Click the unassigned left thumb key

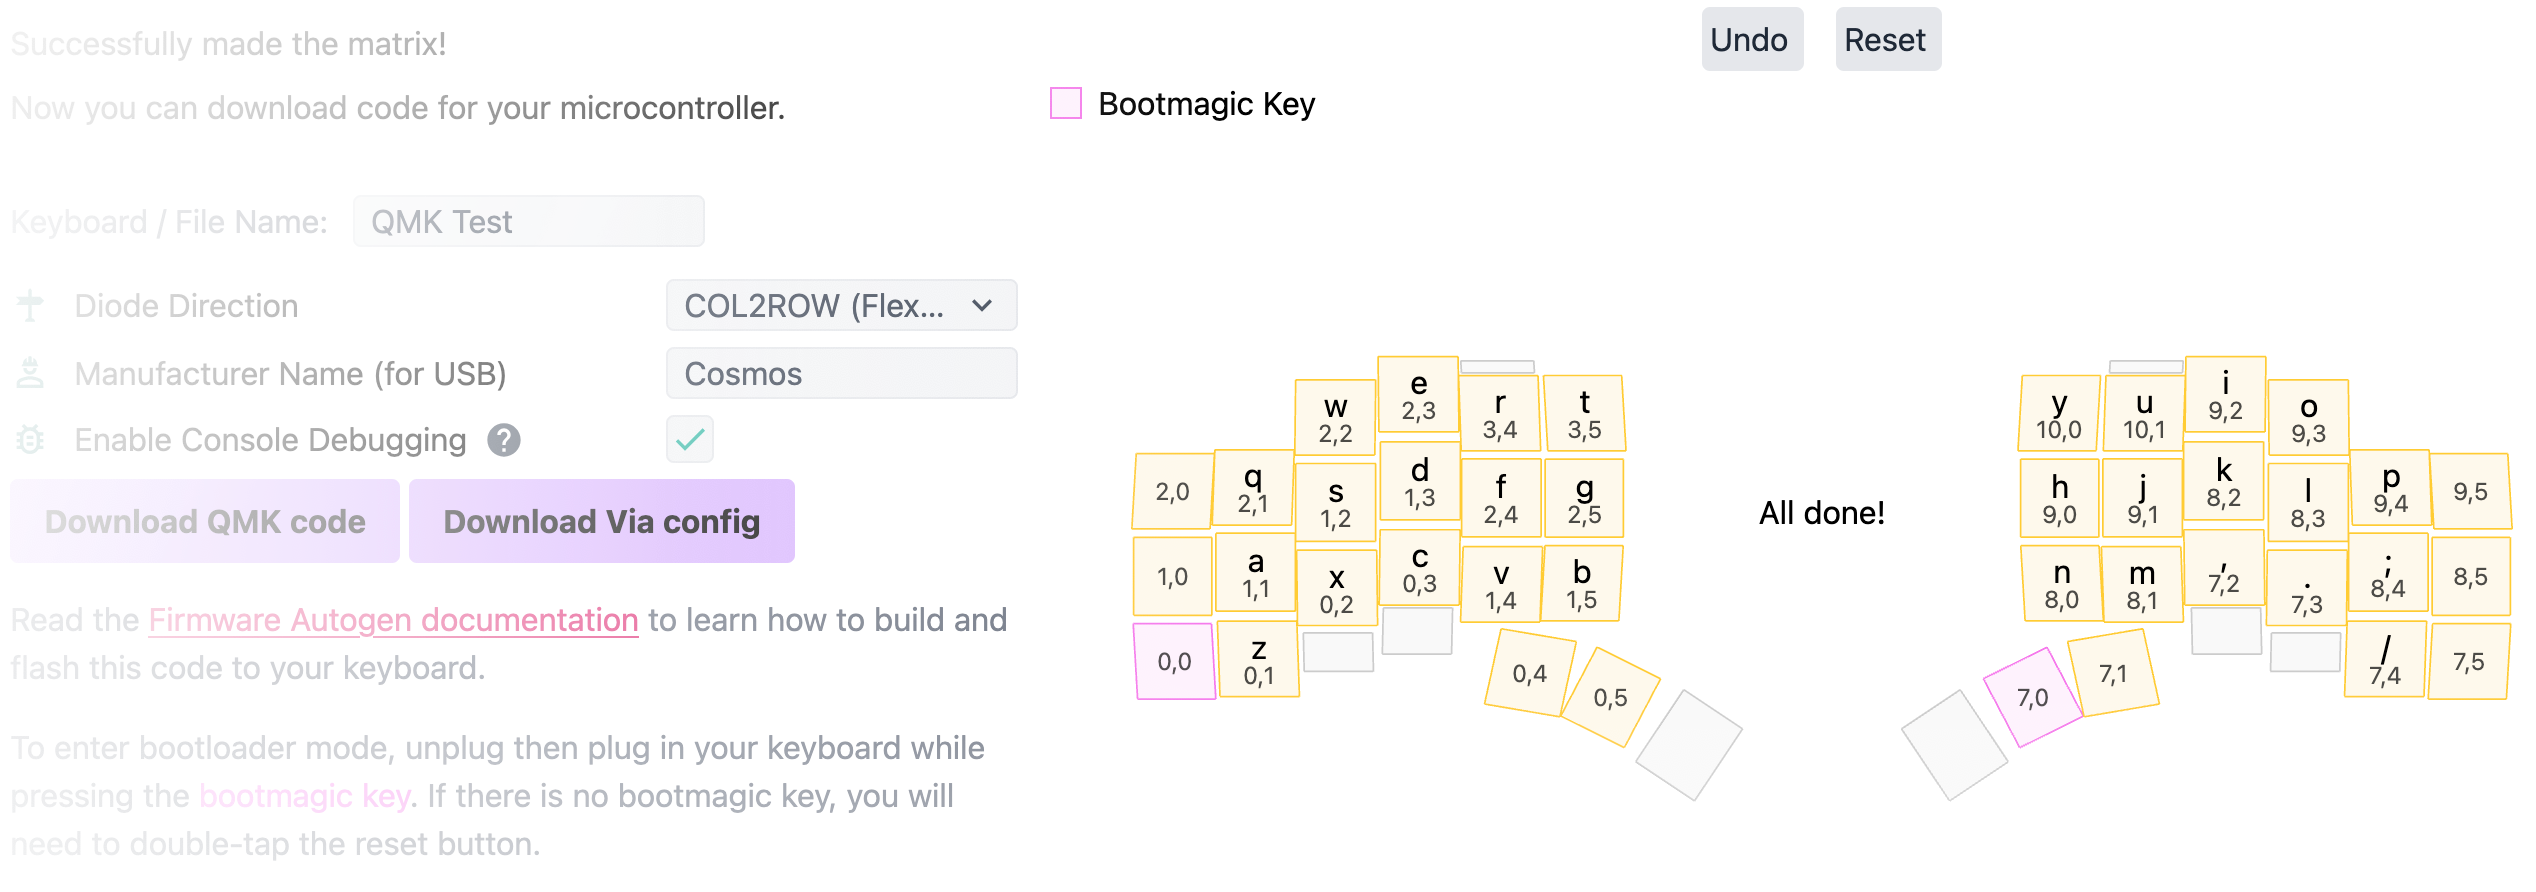pyautogui.click(x=1689, y=745)
